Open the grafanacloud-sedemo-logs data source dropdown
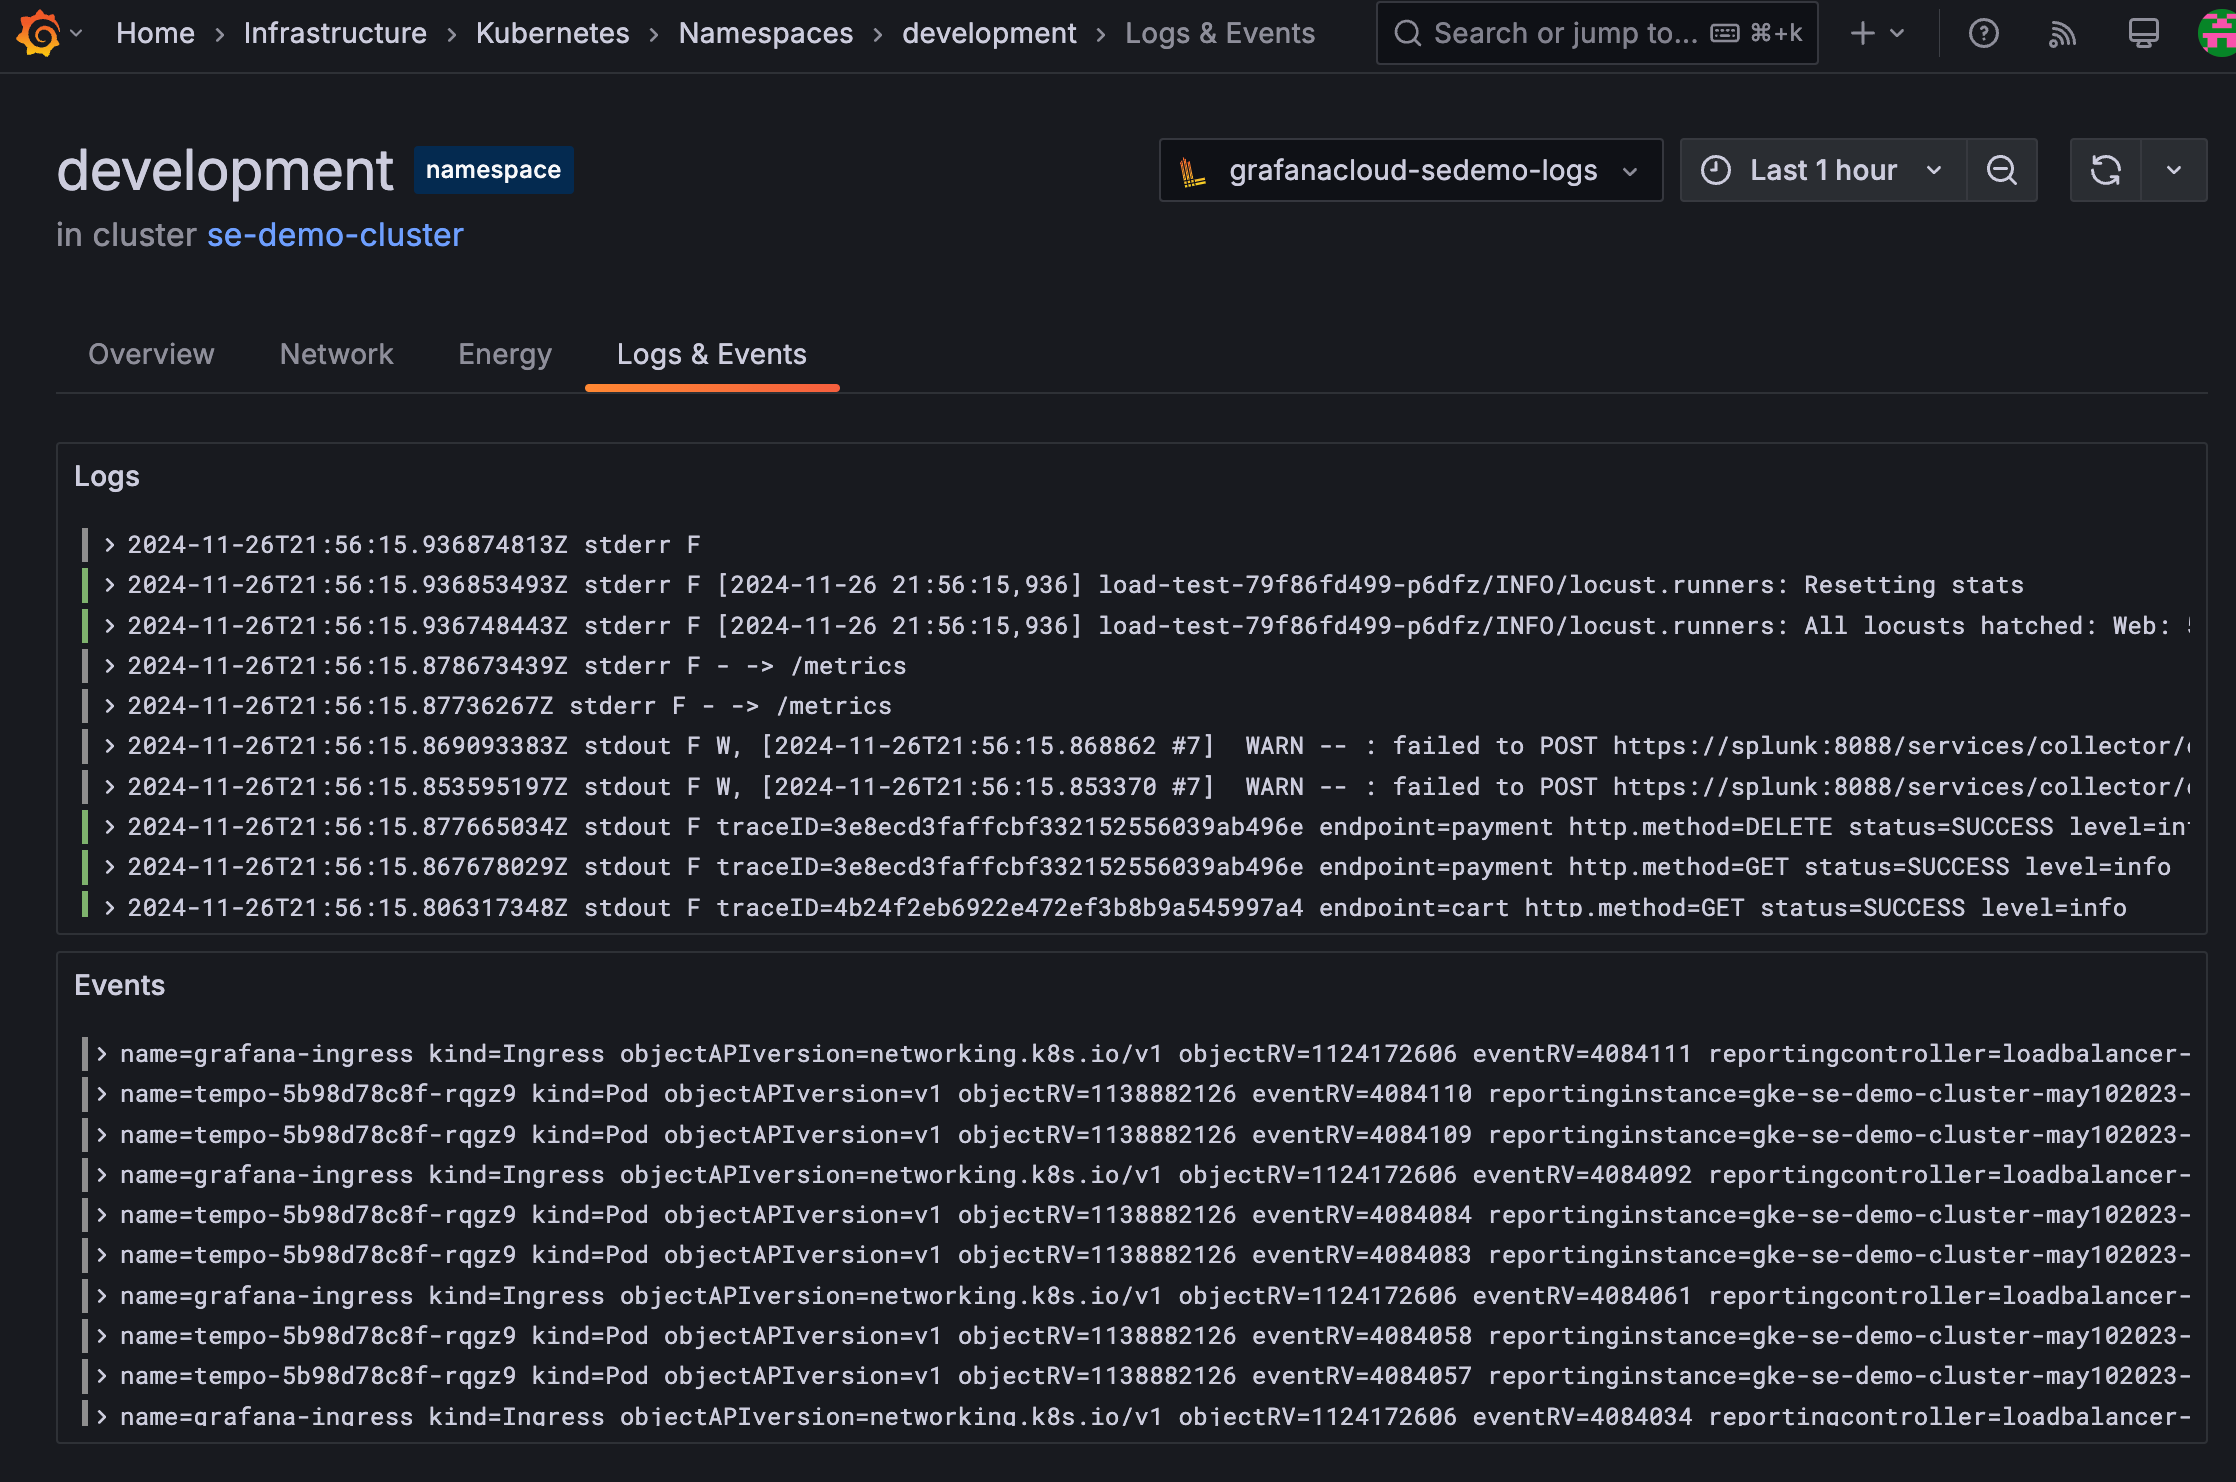The image size is (2236, 1482). pos(1410,170)
